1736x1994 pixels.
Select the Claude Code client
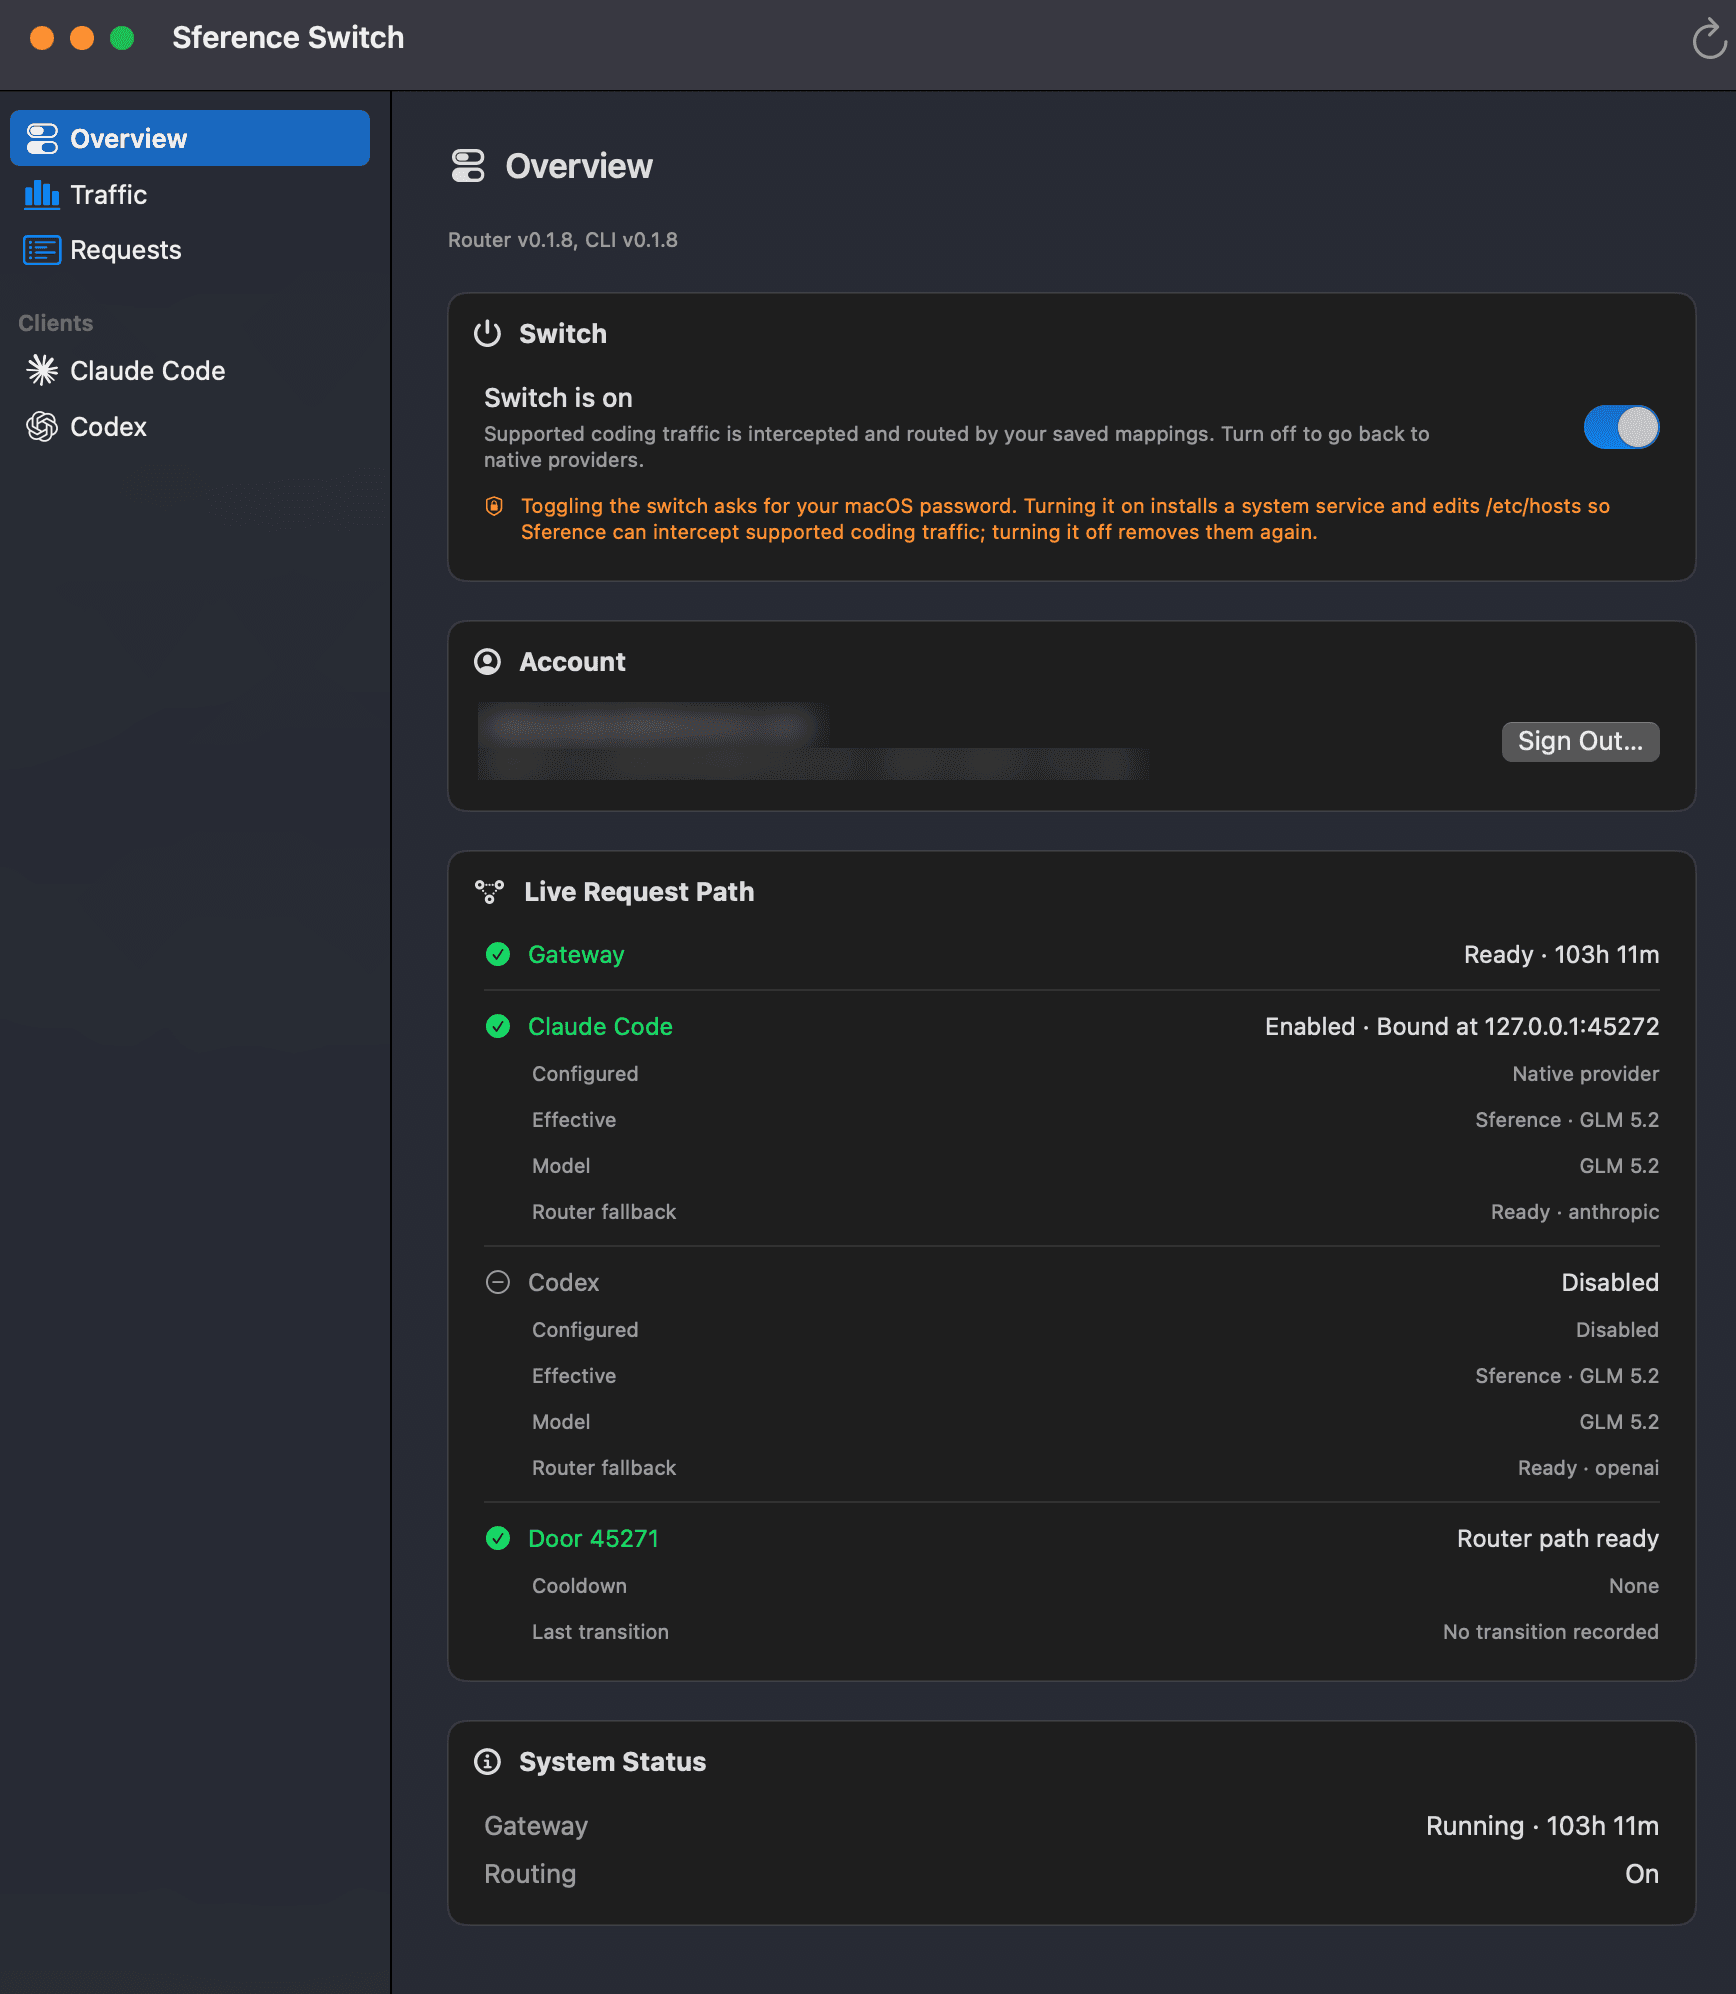(190, 370)
